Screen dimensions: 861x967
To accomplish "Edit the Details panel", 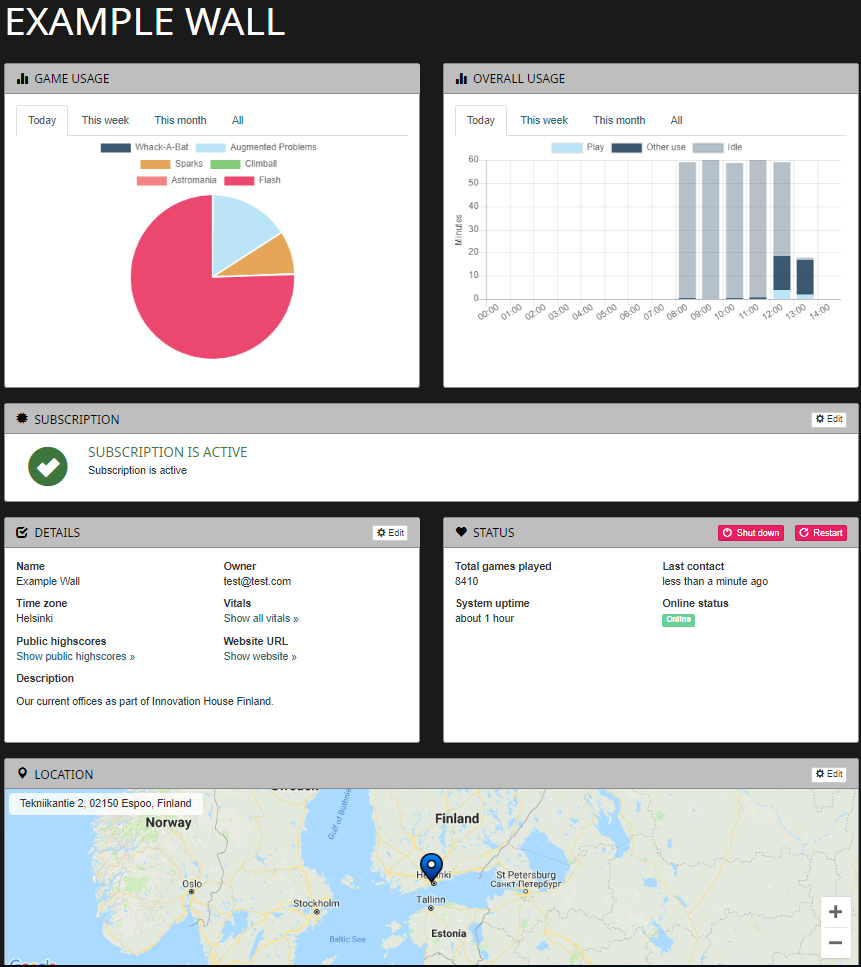I will click(390, 532).
